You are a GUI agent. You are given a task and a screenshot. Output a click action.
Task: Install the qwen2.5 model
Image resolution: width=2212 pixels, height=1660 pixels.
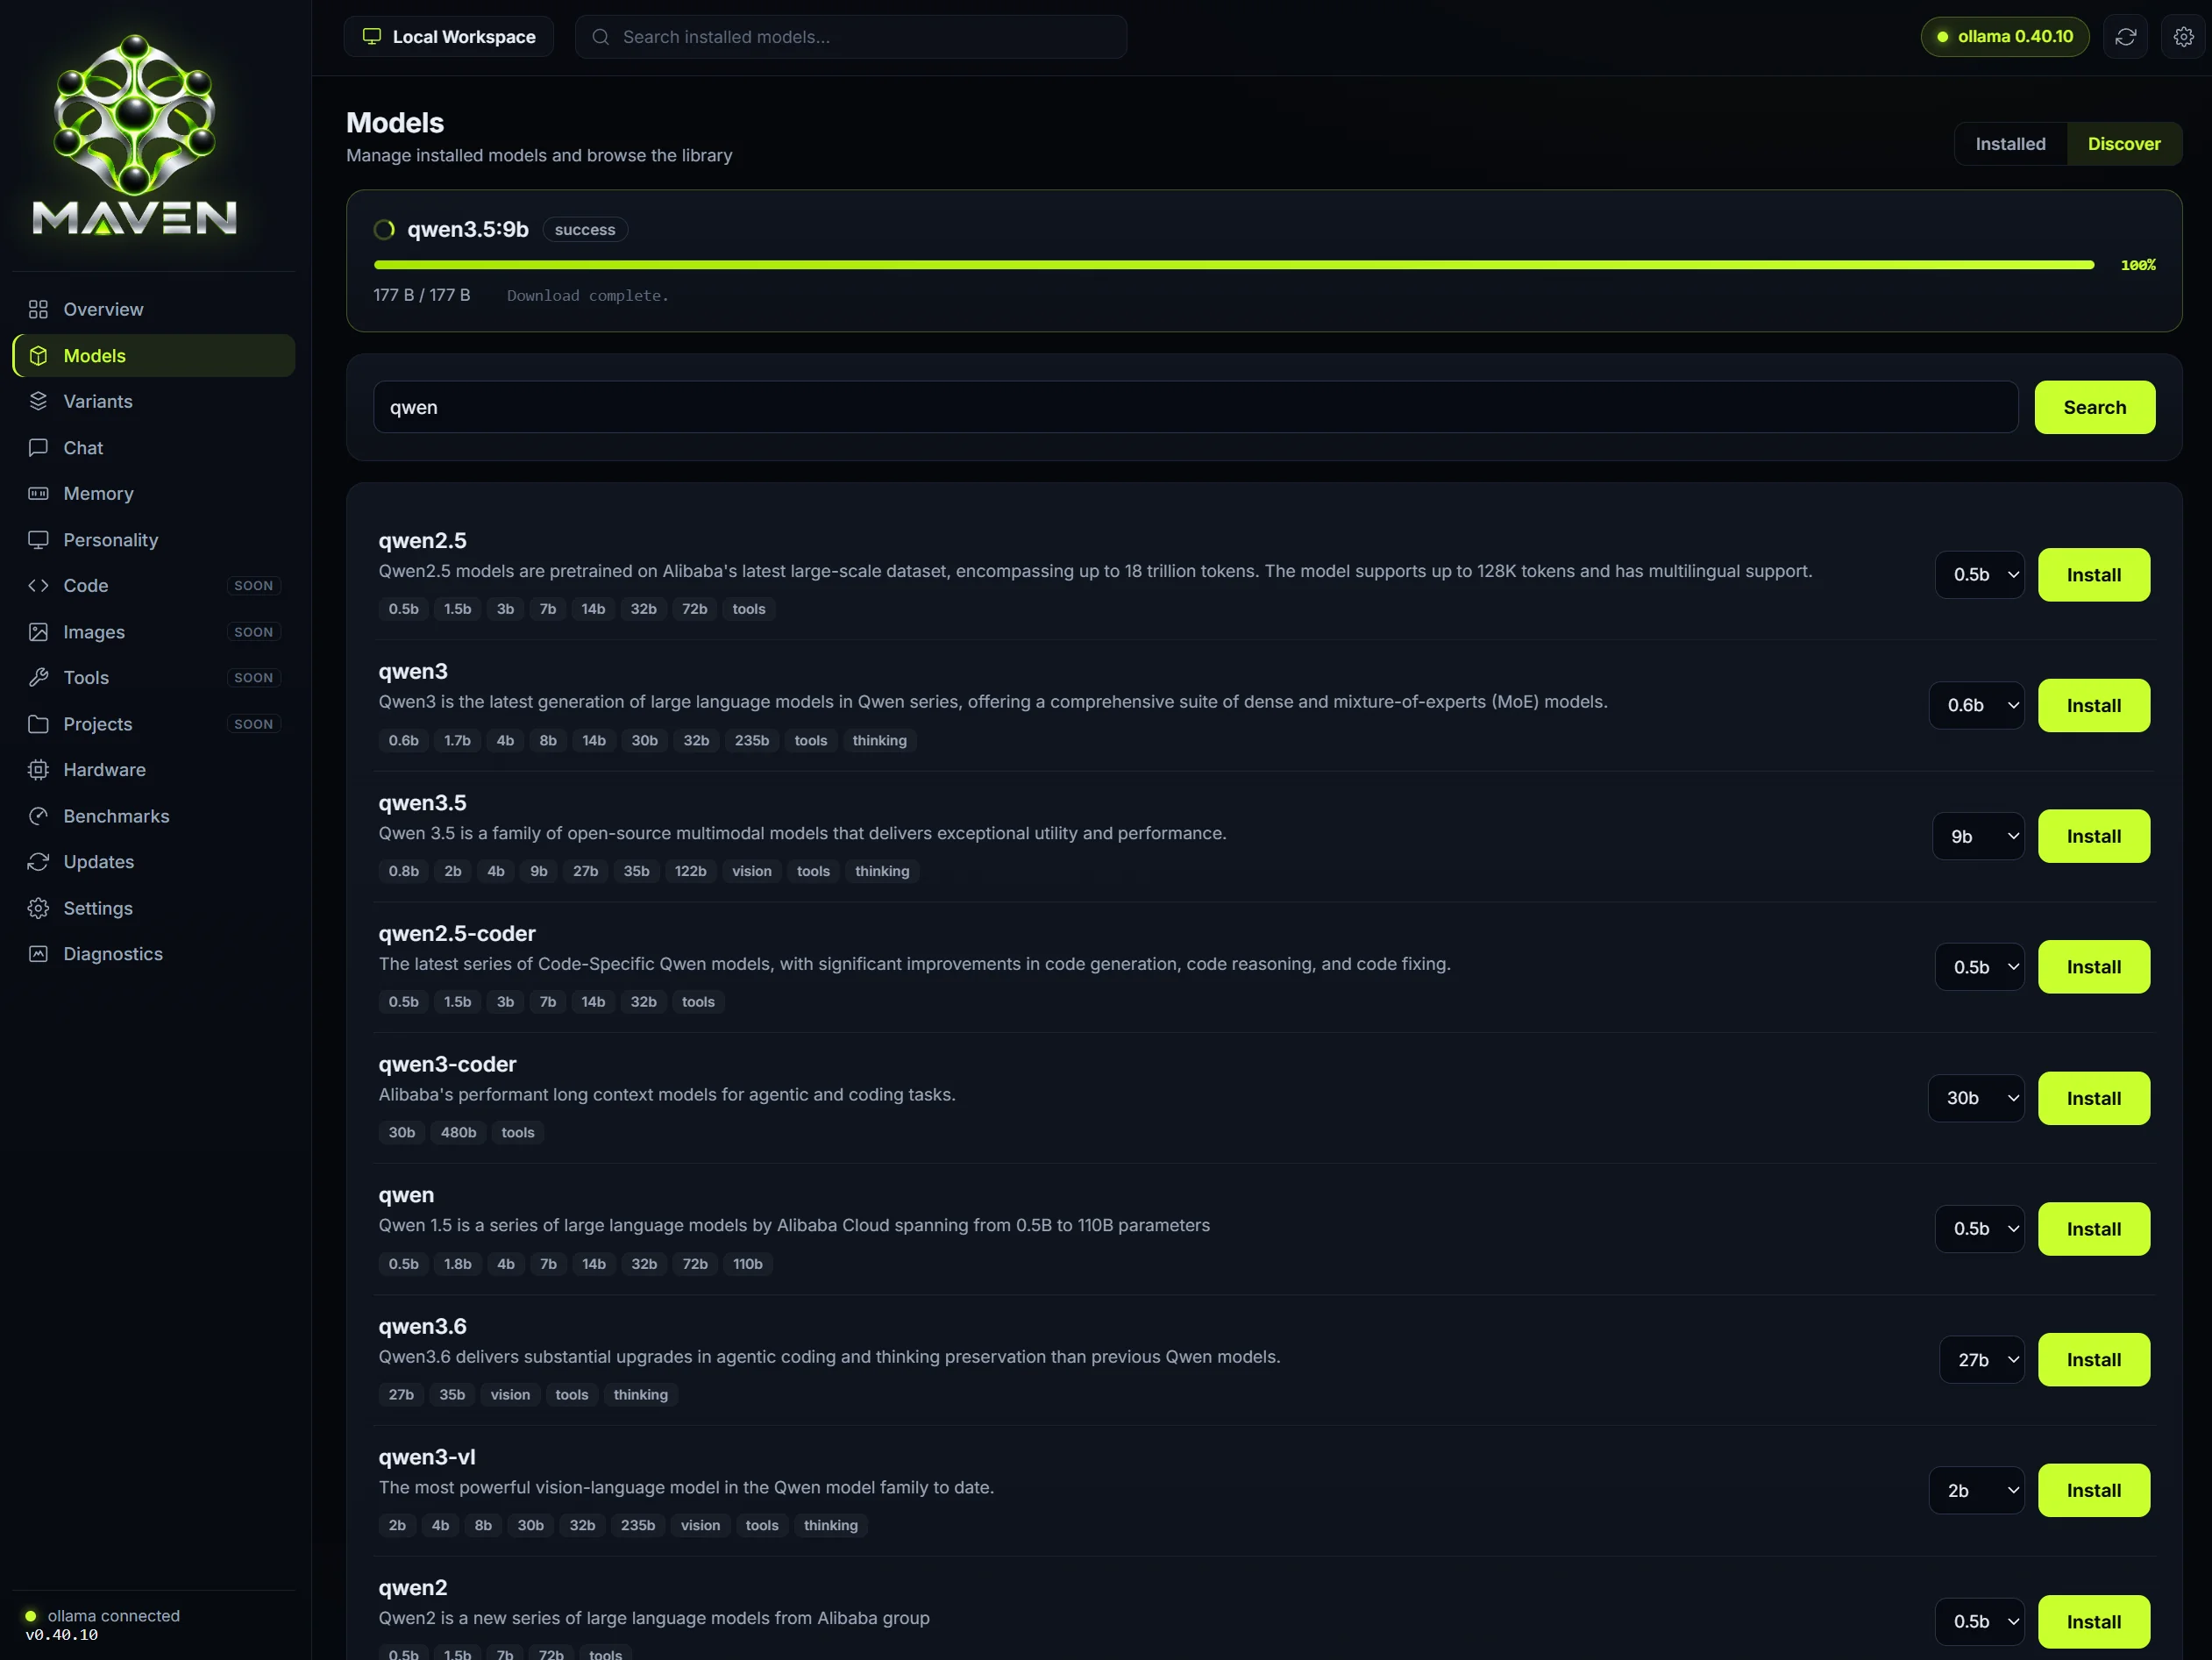point(2093,575)
